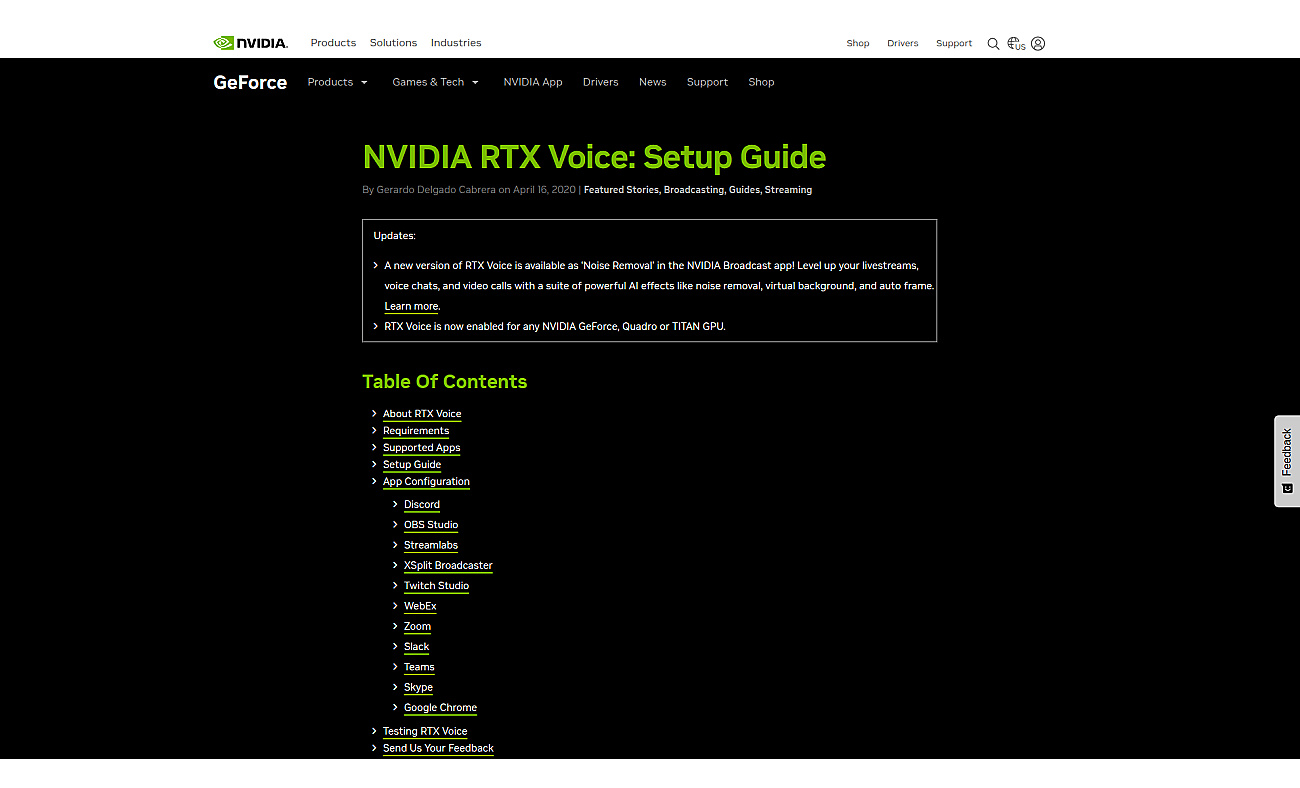
Task: Open the Featured Stories category
Action: coord(621,190)
